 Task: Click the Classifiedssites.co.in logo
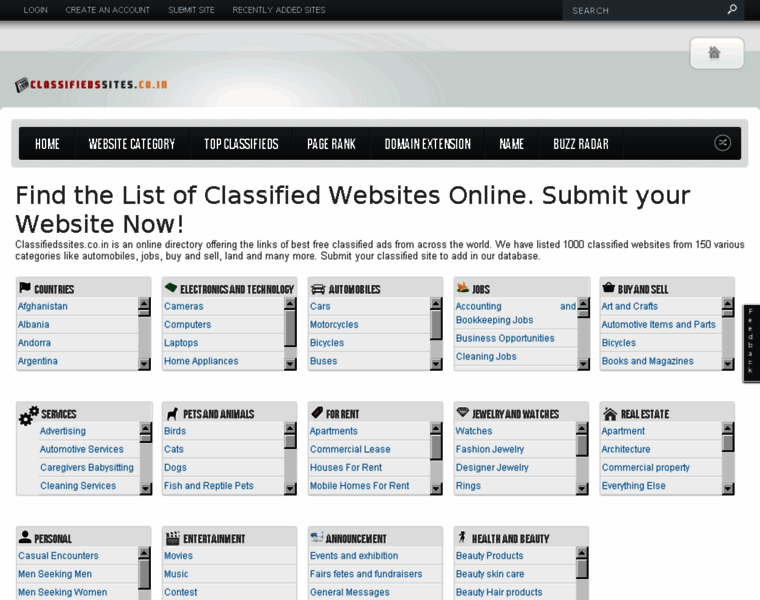pyautogui.click(x=91, y=85)
